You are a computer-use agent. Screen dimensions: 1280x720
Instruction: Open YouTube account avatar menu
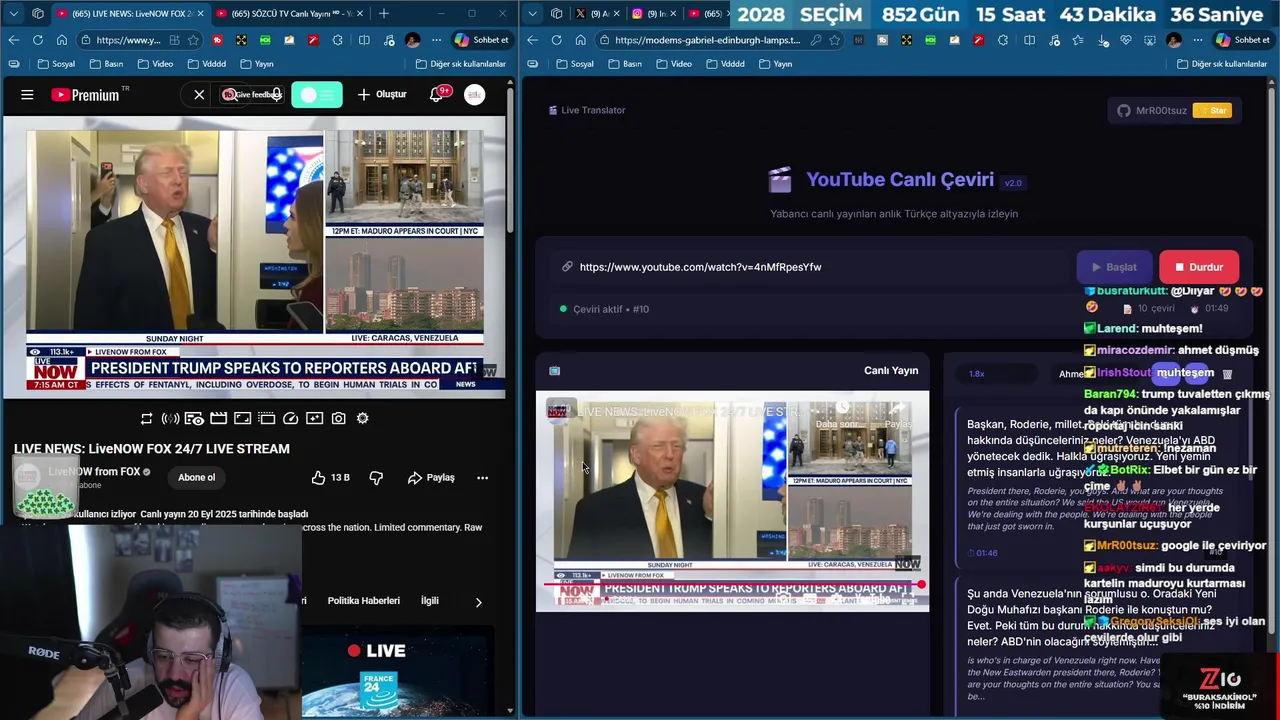pos(474,94)
